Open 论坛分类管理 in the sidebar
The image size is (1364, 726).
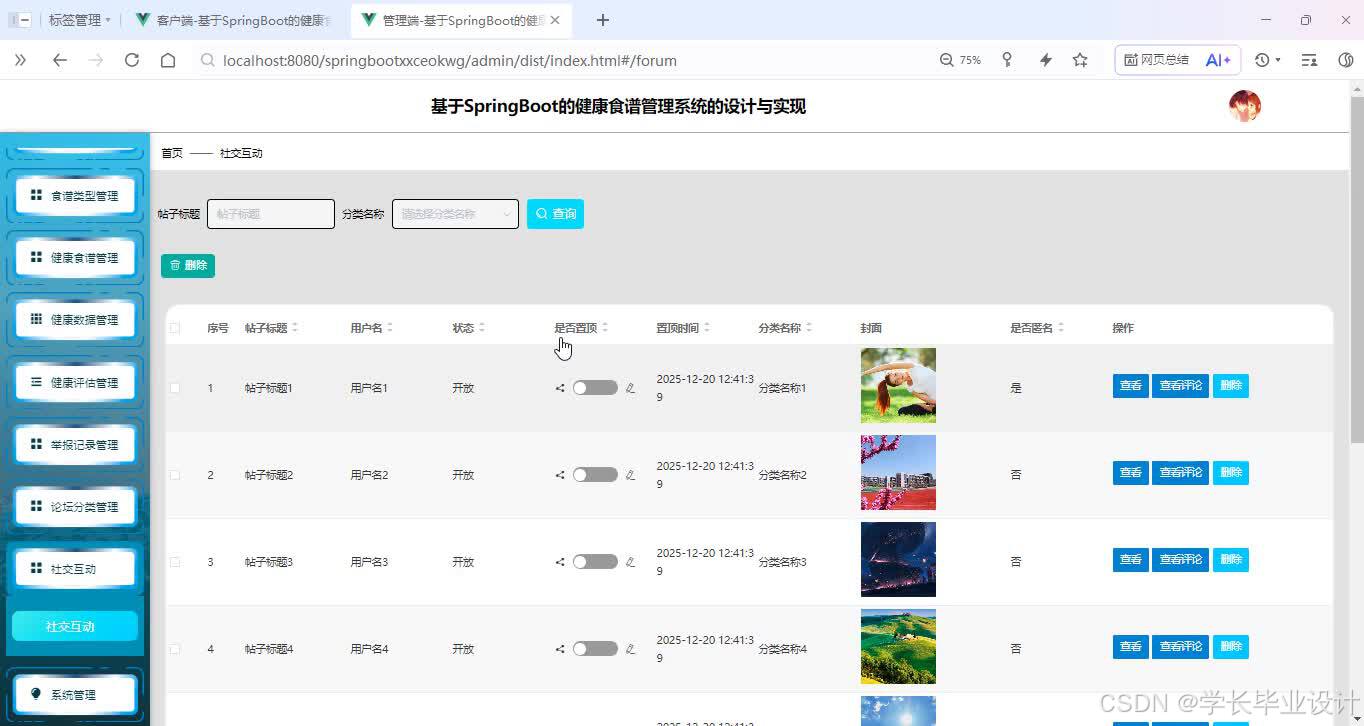(x=75, y=506)
